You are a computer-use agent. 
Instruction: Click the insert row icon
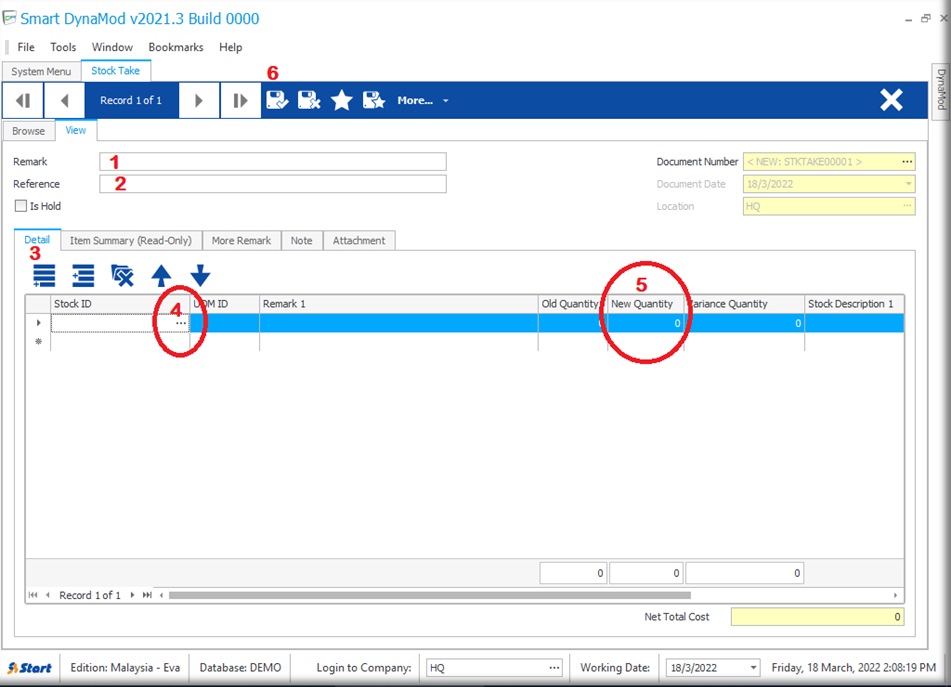83,276
